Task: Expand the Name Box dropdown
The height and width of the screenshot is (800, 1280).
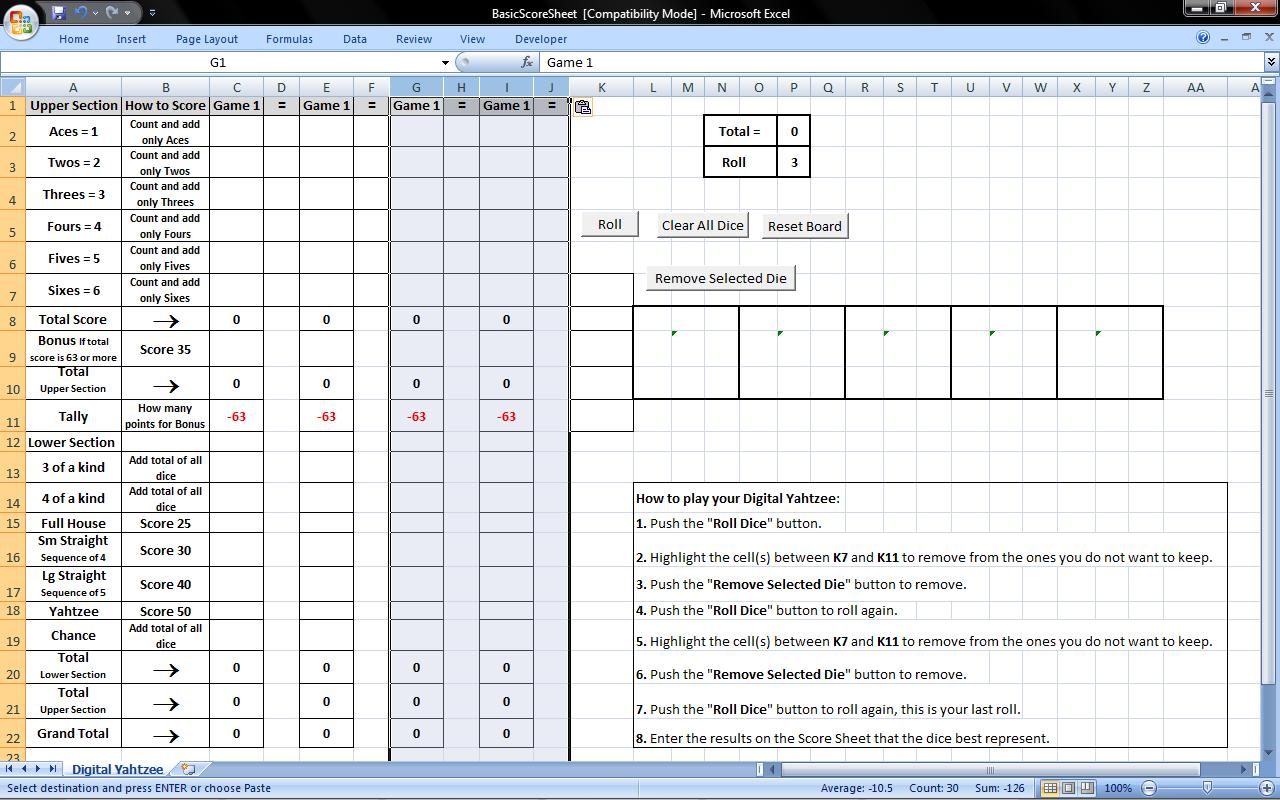Action: click(x=445, y=62)
